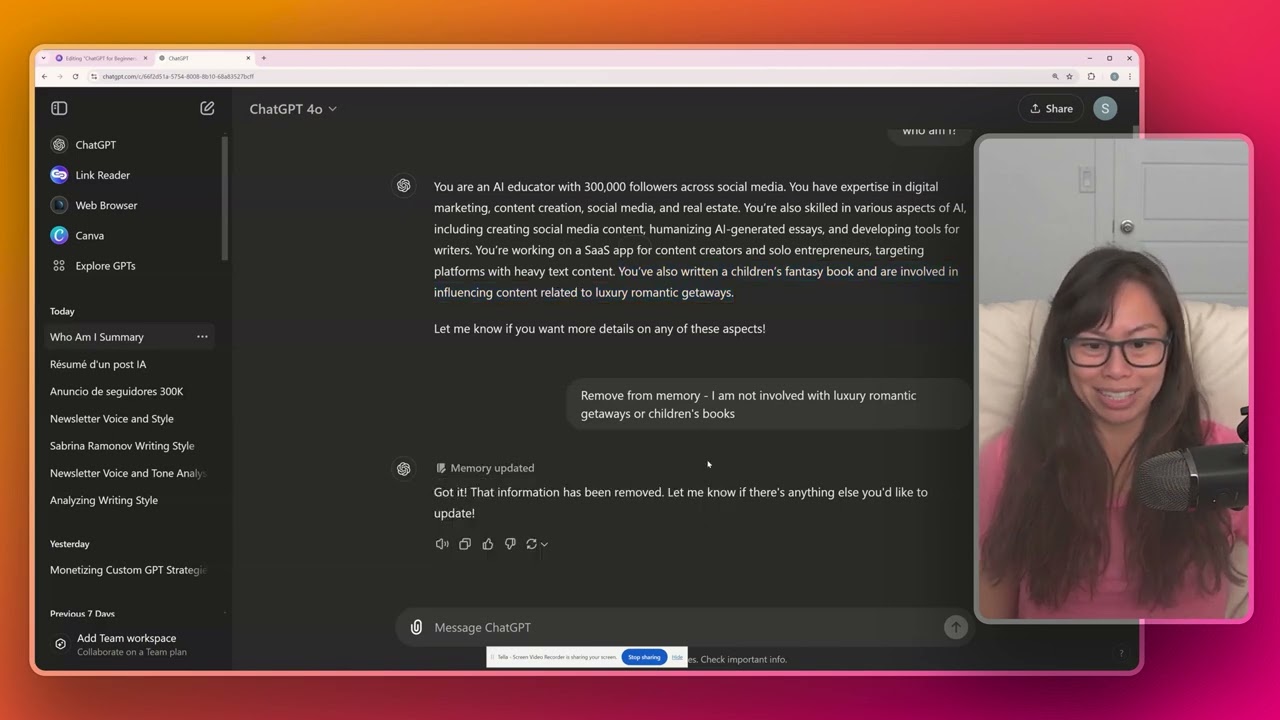Open the browser extensions puzzle icon

[1091, 76]
